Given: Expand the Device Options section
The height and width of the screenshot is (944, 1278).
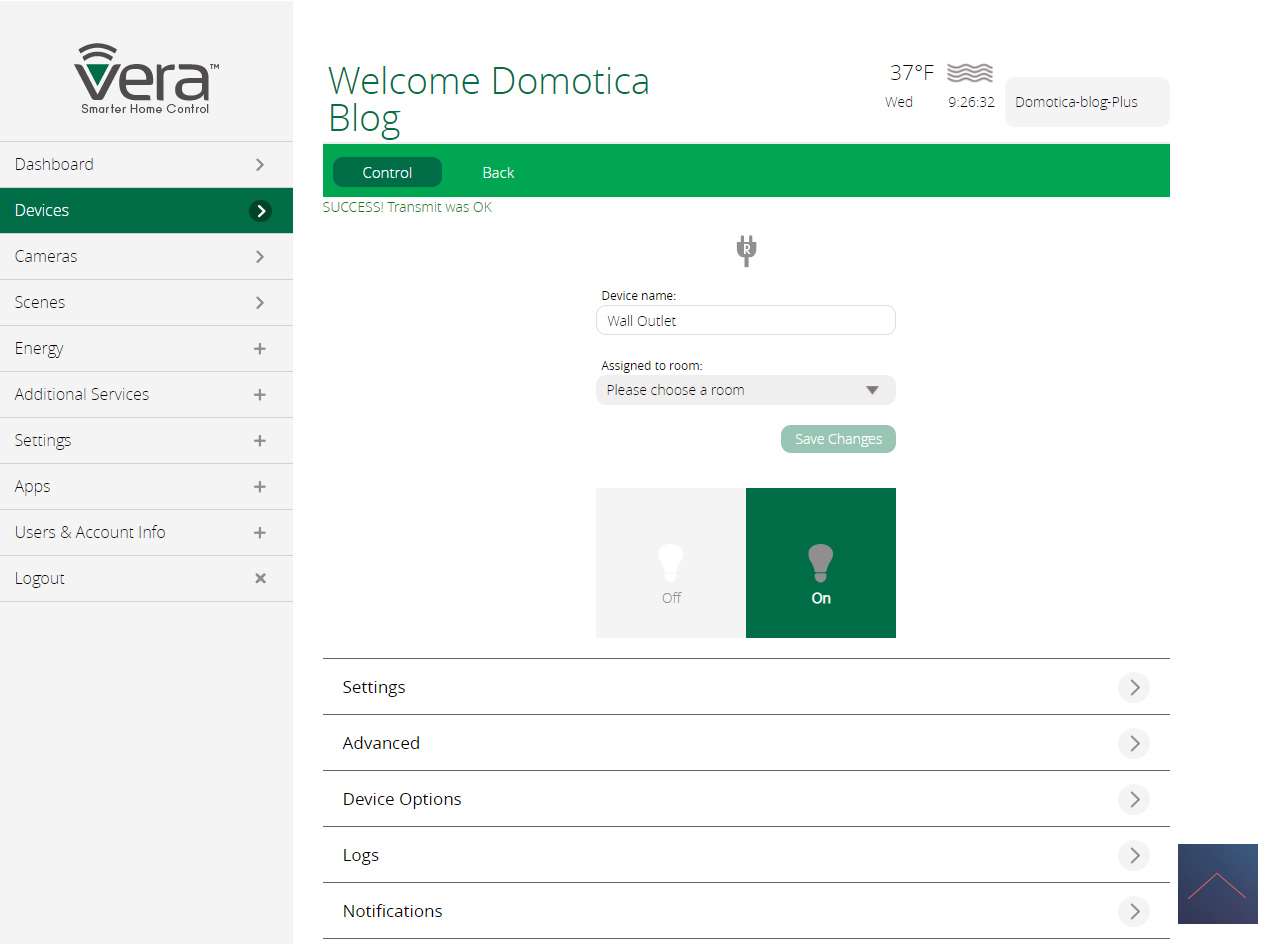Looking at the screenshot, I should (x=745, y=799).
